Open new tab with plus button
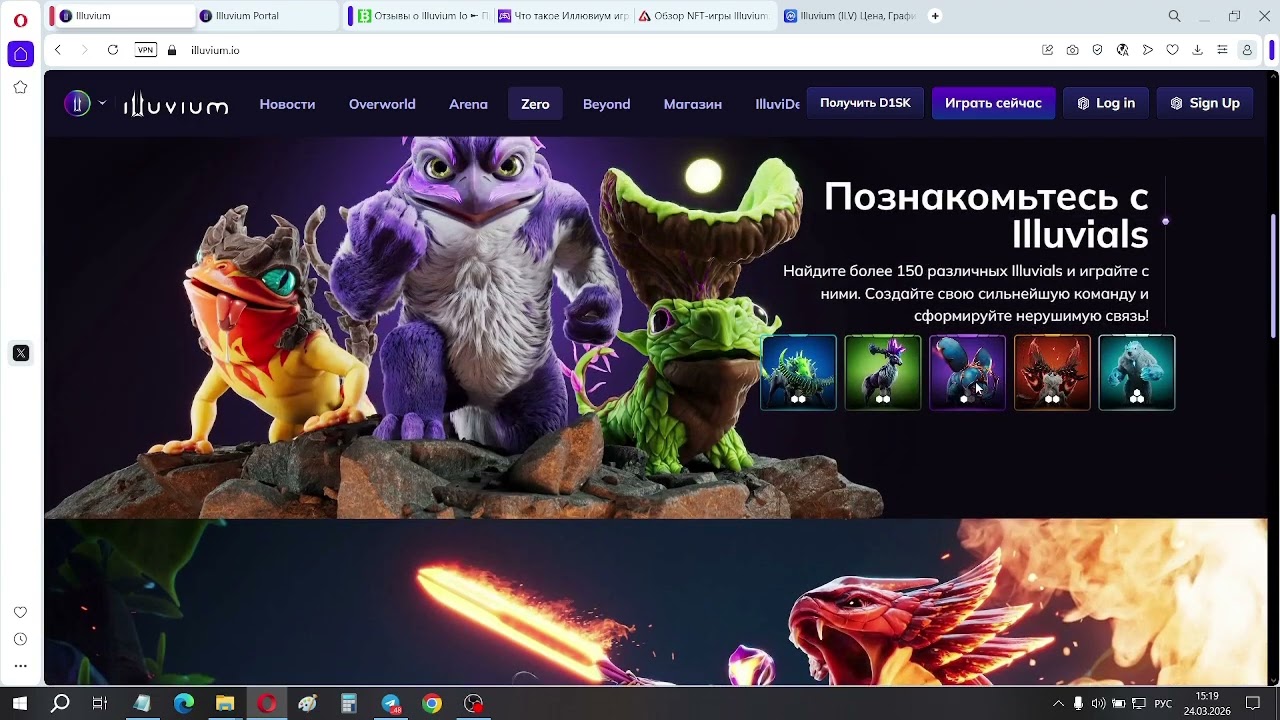 click(x=935, y=16)
